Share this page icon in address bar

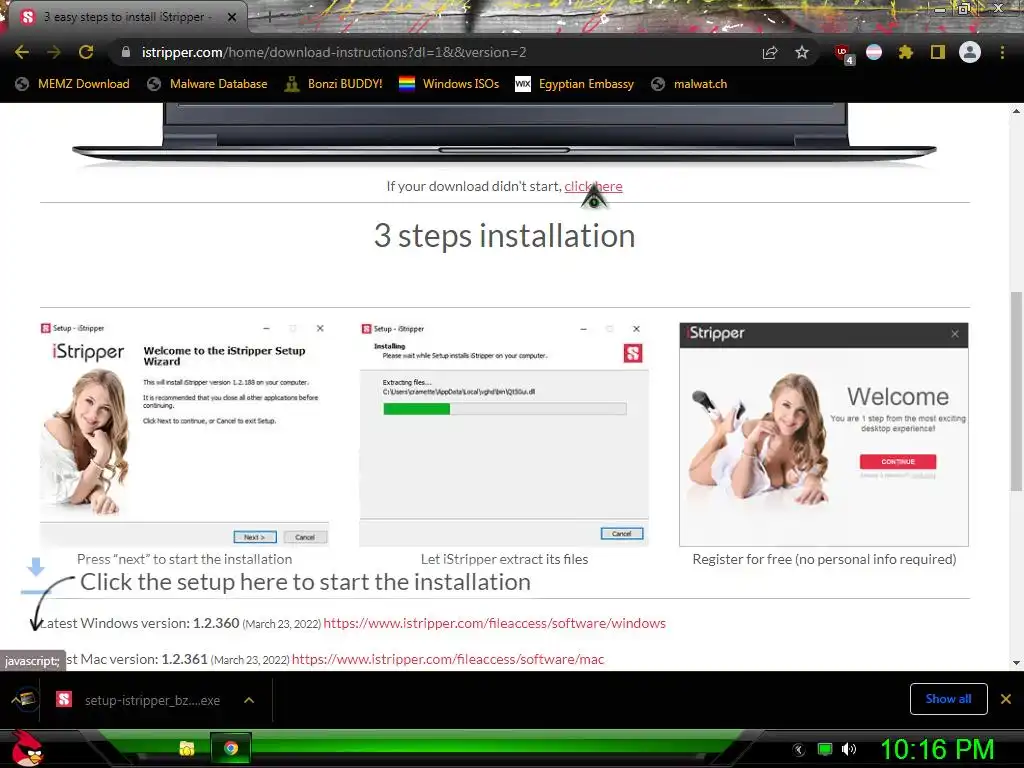tap(770, 52)
